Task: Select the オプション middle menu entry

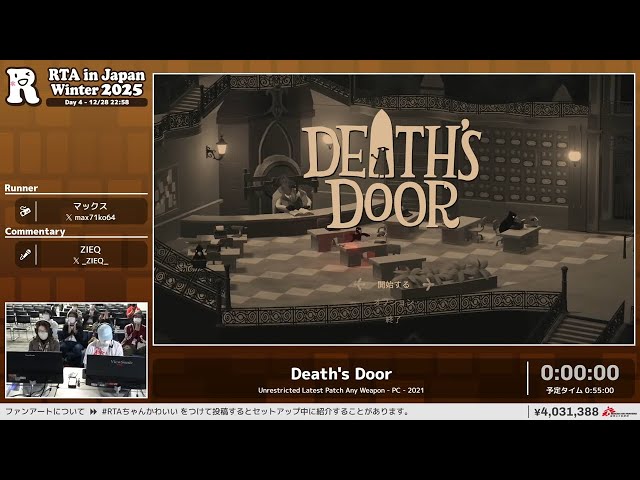Action: (x=393, y=302)
